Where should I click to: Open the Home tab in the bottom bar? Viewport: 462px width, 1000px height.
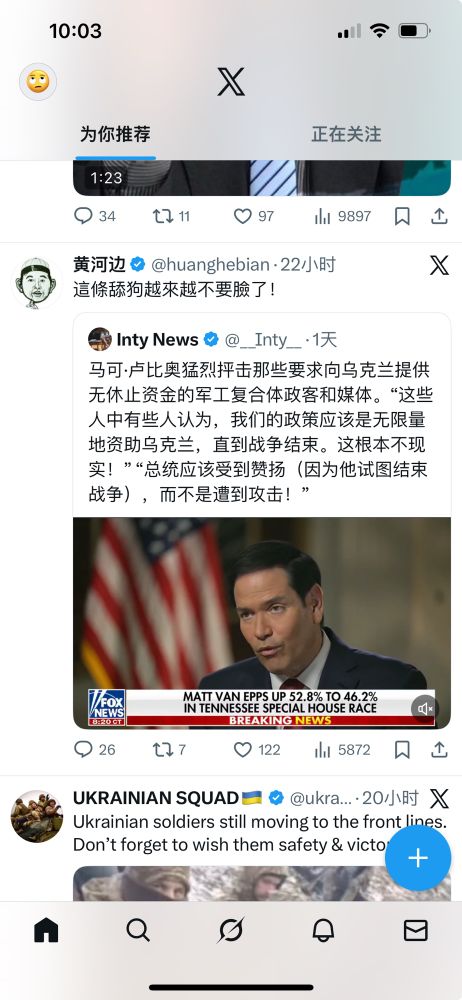pos(46,930)
